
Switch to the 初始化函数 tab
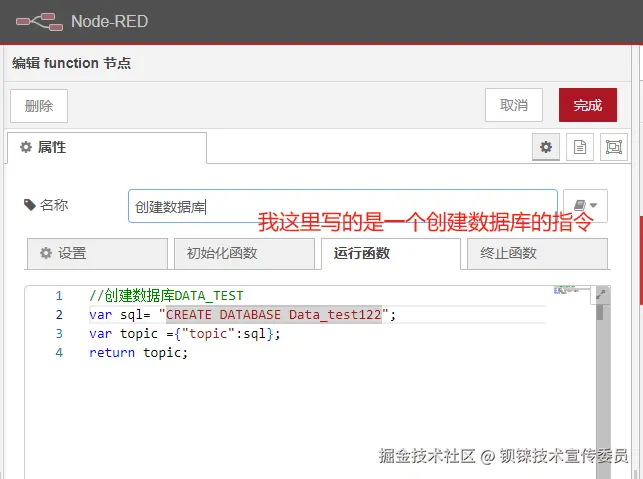pyautogui.click(x=244, y=253)
